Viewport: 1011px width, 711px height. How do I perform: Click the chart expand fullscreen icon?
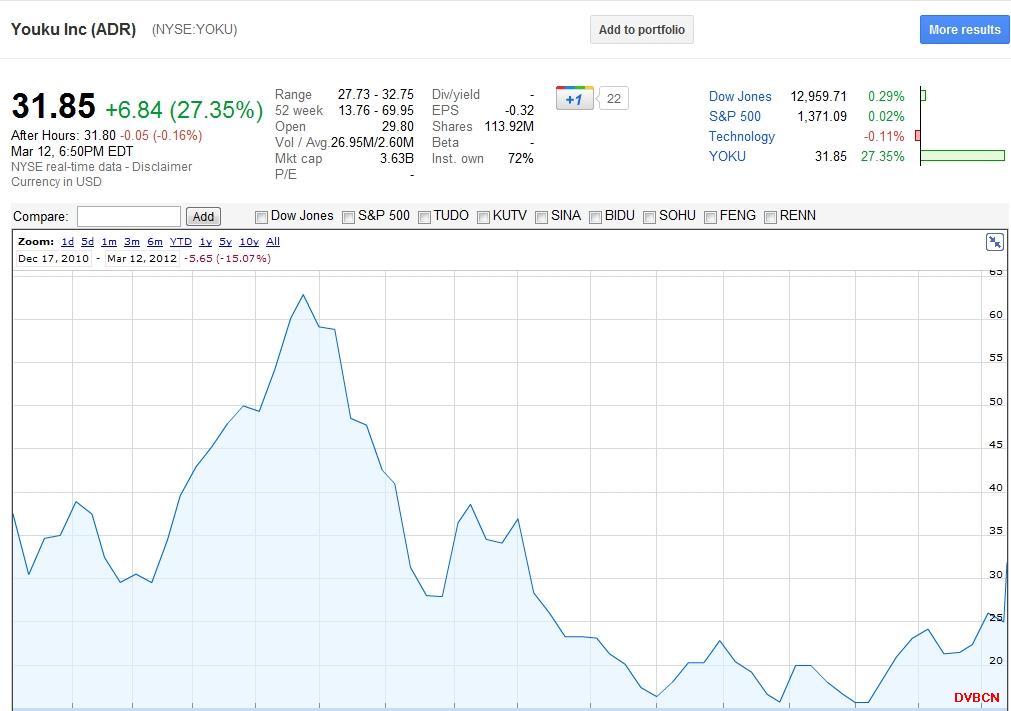click(994, 242)
